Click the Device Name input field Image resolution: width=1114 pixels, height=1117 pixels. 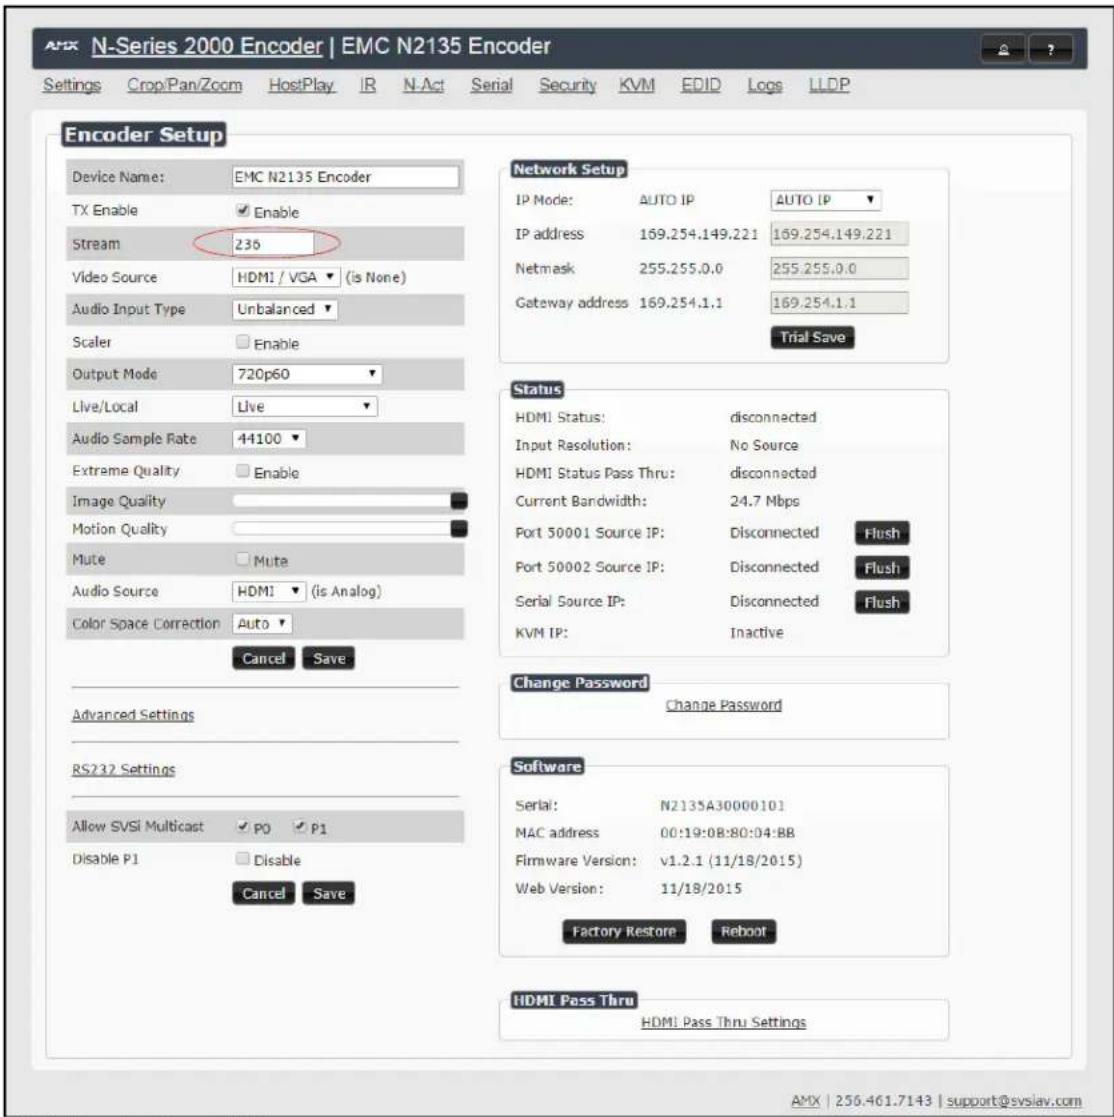[345, 177]
